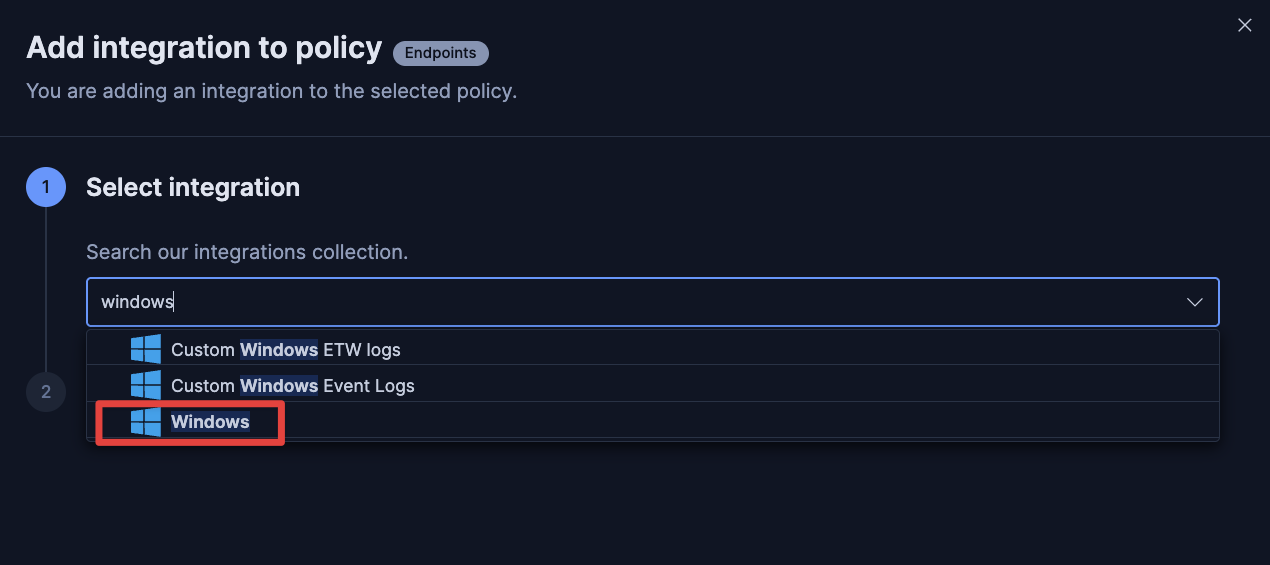This screenshot has height=565, width=1270.
Task: Choose Custom Windows ETW logs option
Action: coord(286,349)
